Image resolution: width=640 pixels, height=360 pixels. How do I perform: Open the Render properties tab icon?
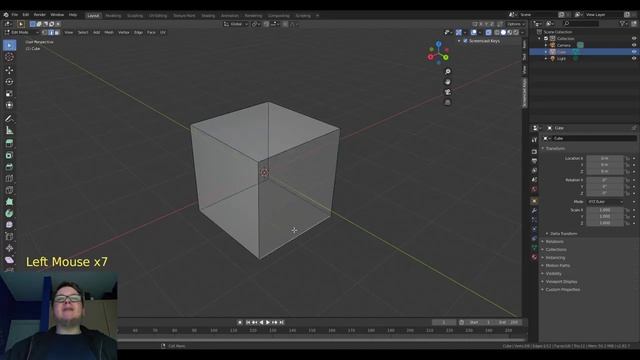click(534, 151)
